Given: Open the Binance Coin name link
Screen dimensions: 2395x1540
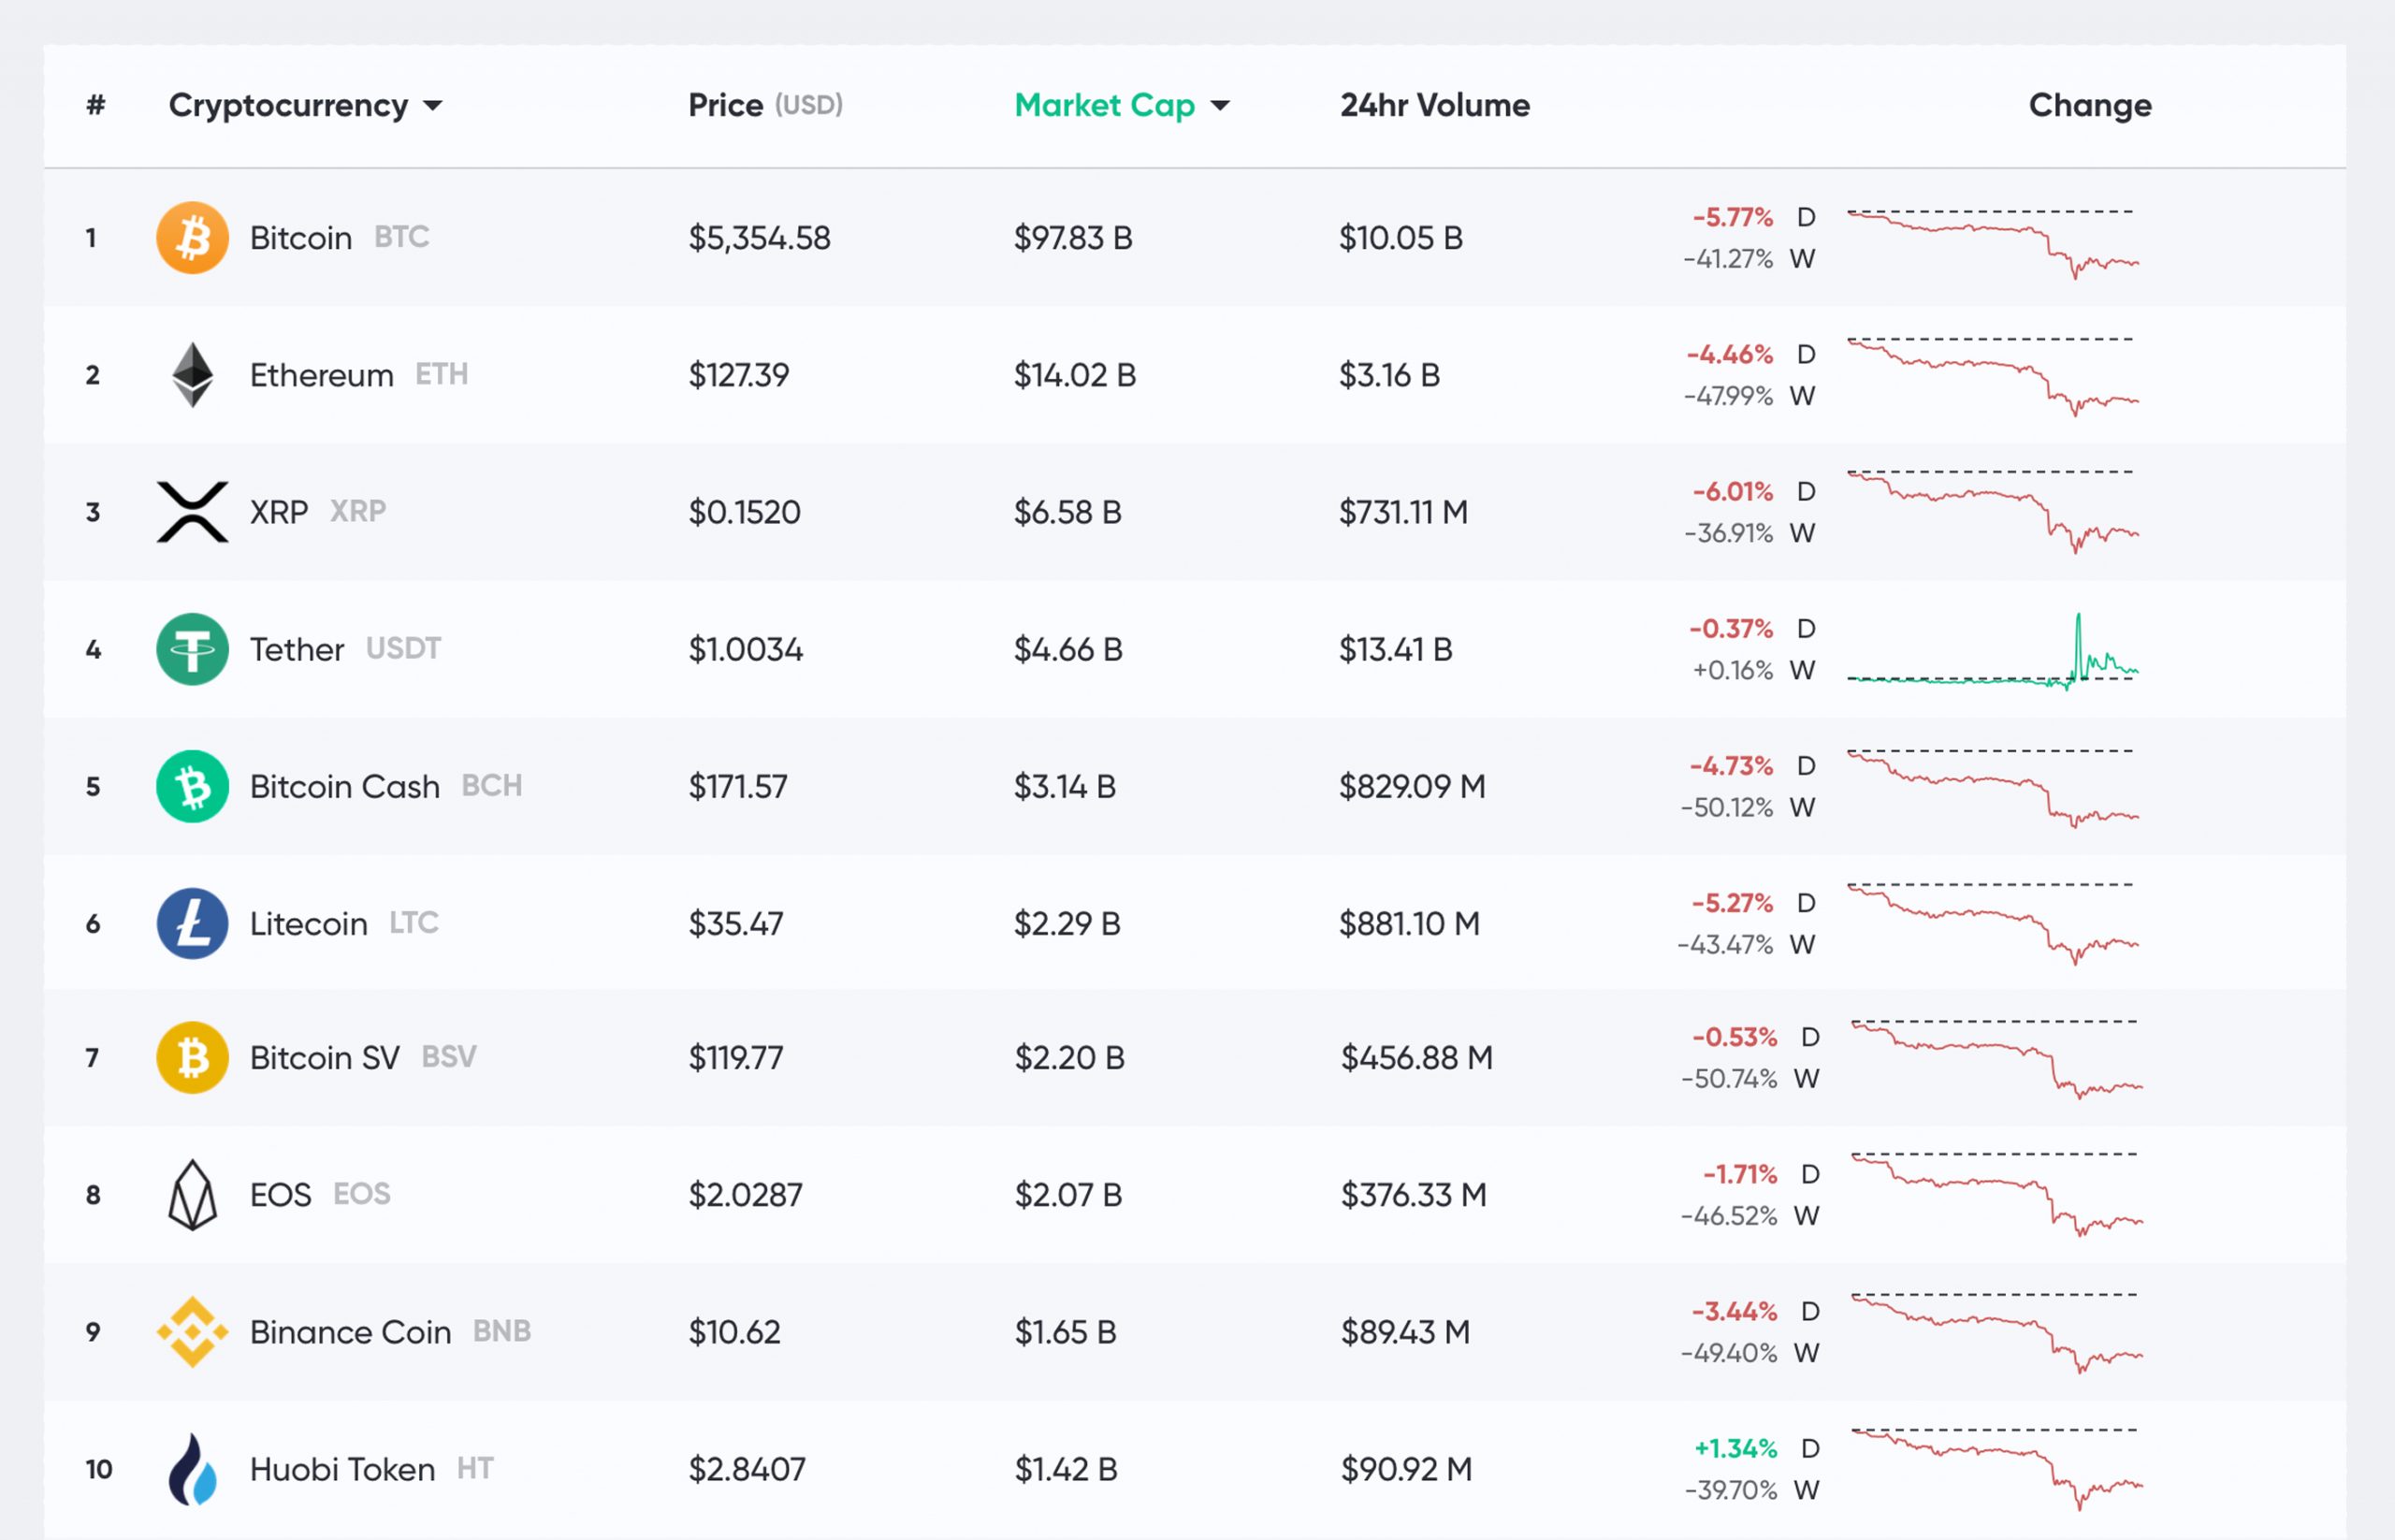Looking at the screenshot, I should (351, 1331).
